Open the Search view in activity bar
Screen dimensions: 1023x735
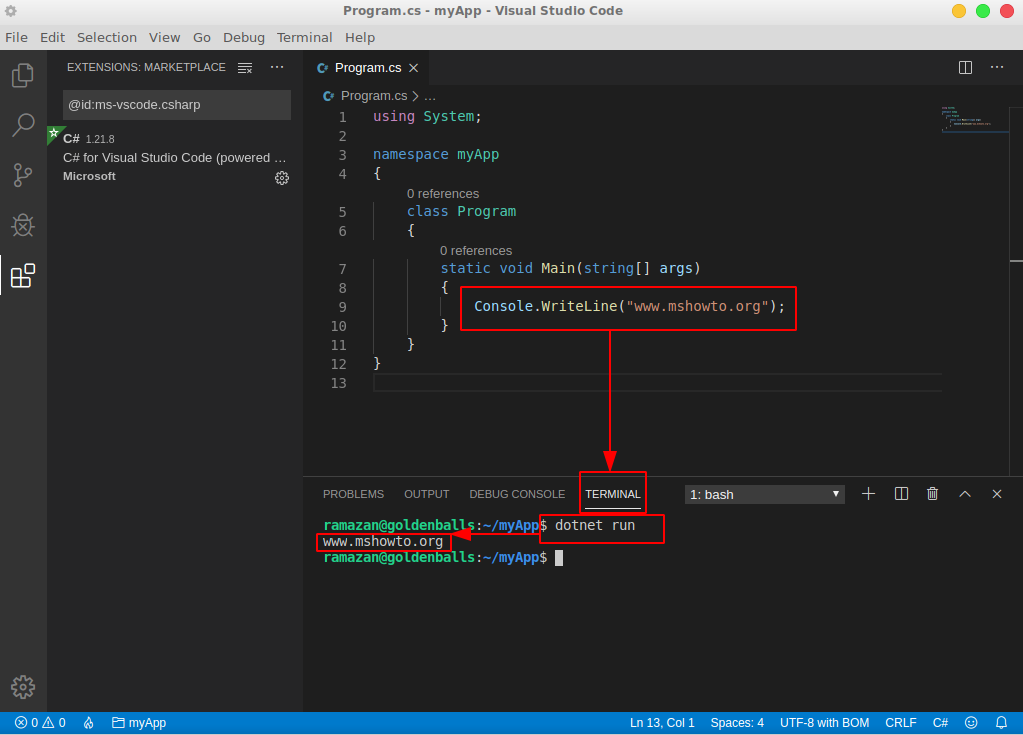click(23, 125)
